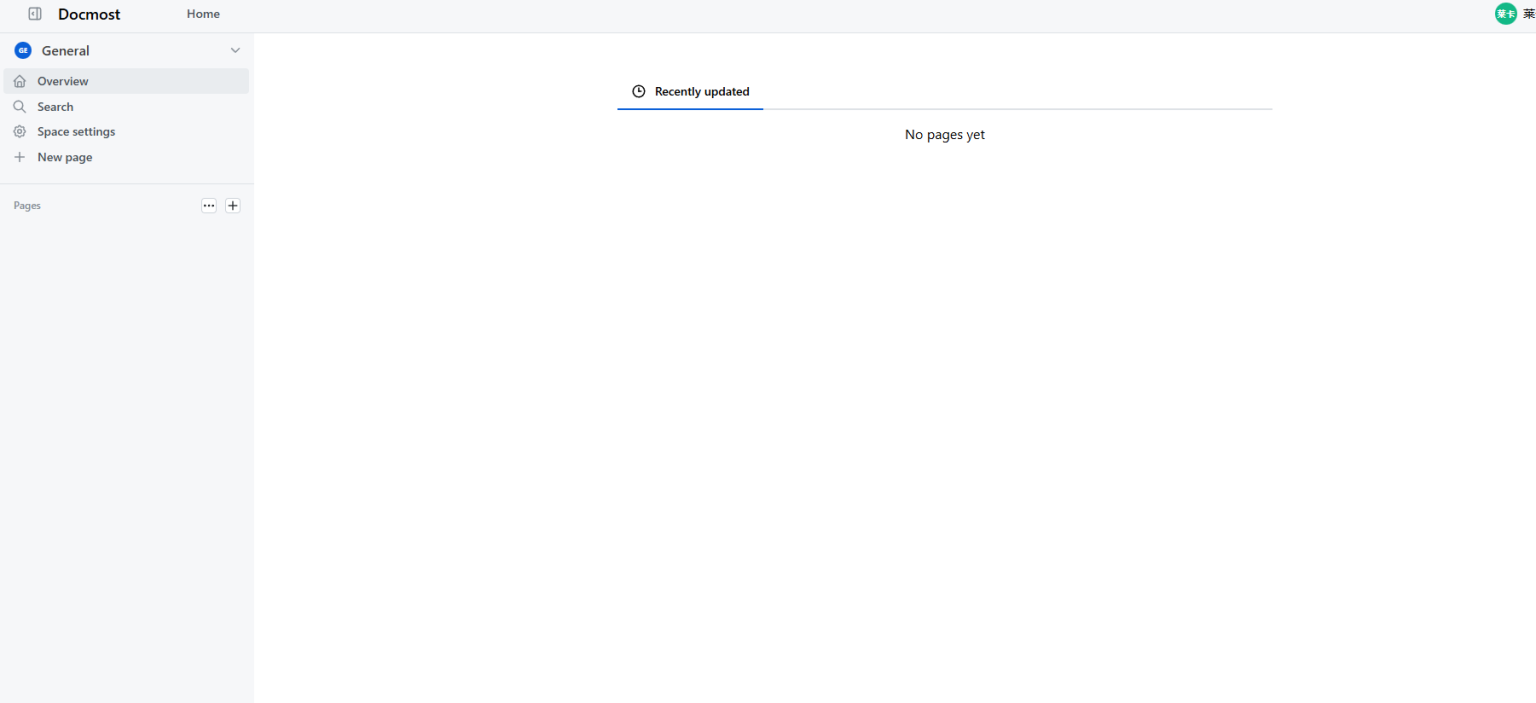Viewport: 1536px width, 703px height.
Task: Create a page via New page label
Action: click(x=65, y=157)
